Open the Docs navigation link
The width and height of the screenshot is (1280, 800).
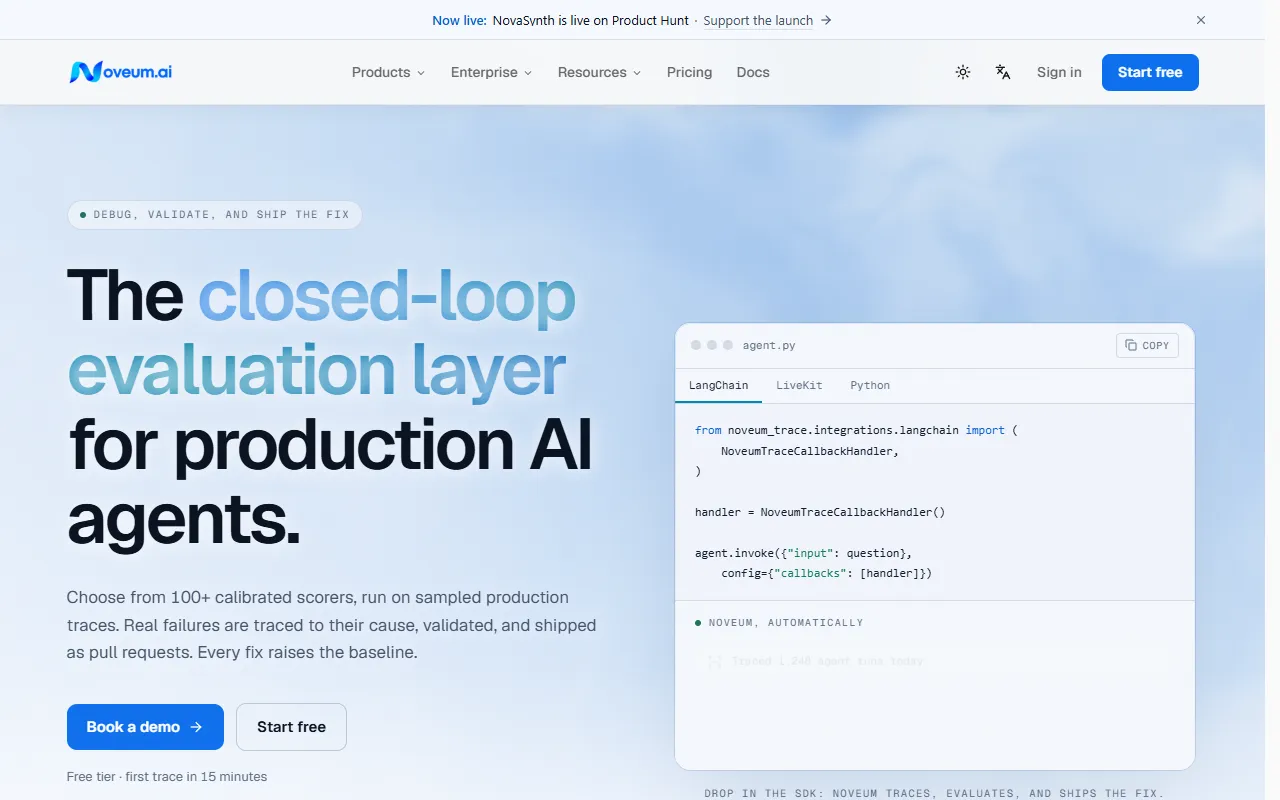(753, 72)
